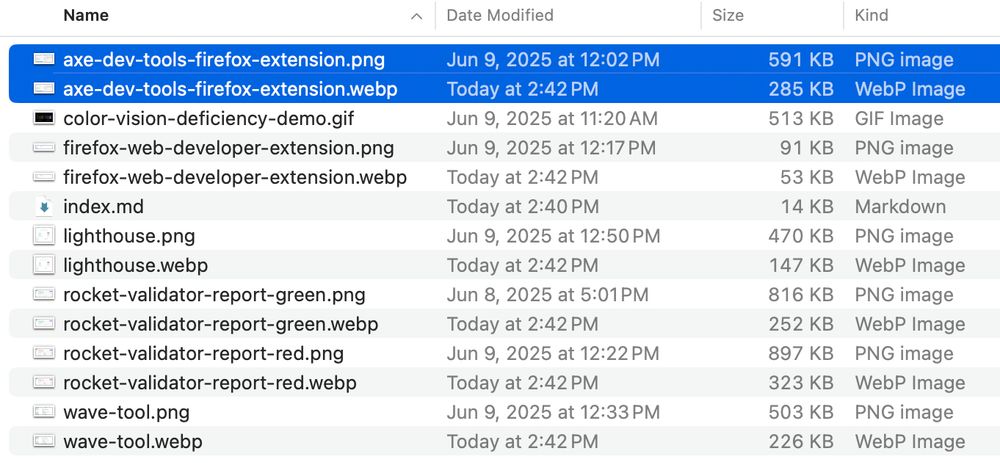
Task: Click the color-vision-deficiency-demo.gif file icon
Action: point(43,118)
